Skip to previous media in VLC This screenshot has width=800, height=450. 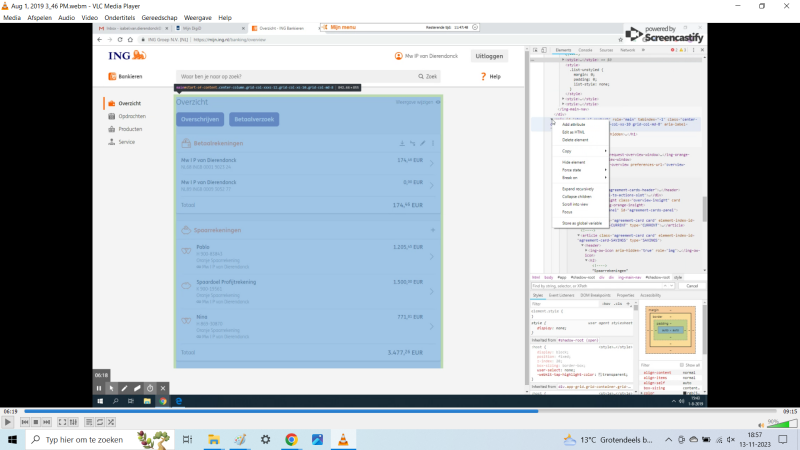point(25,423)
